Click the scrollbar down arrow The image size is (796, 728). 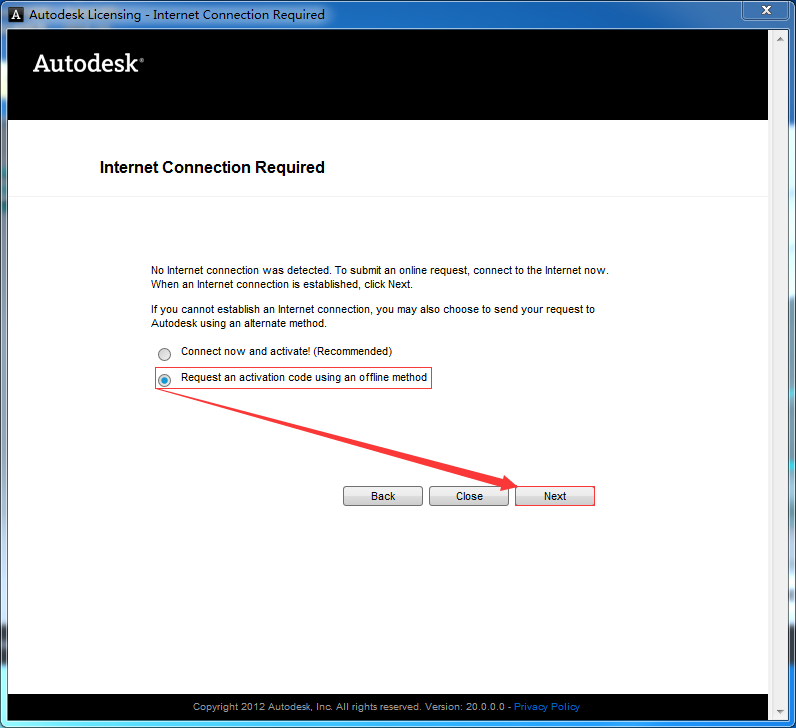pyautogui.click(x=780, y=712)
